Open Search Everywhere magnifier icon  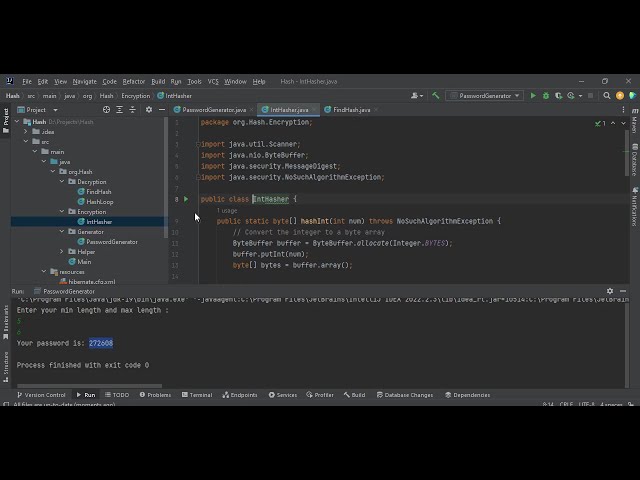click(607, 96)
